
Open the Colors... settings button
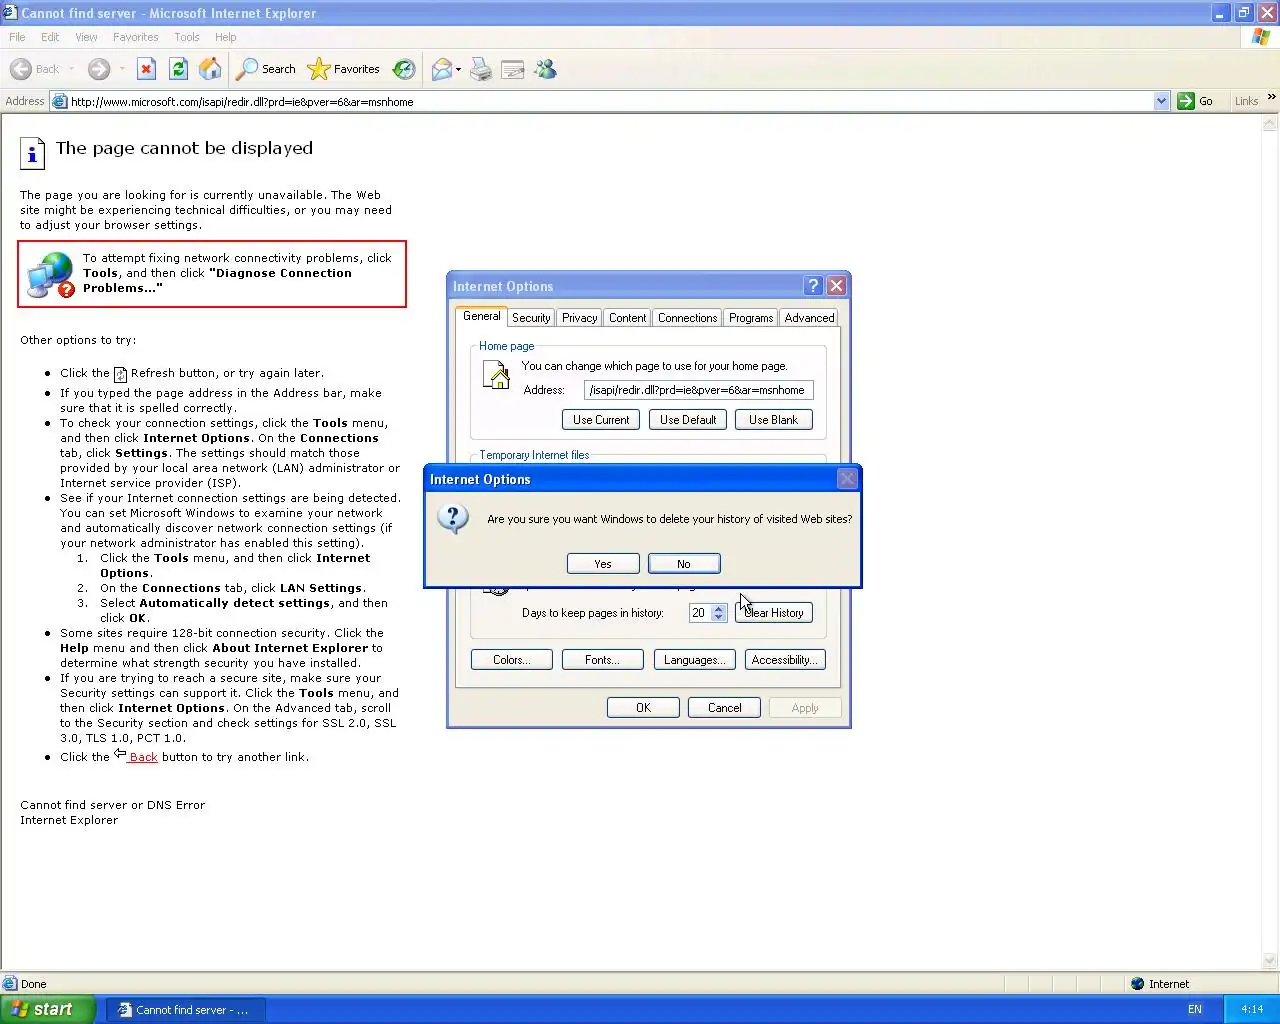[512, 660]
